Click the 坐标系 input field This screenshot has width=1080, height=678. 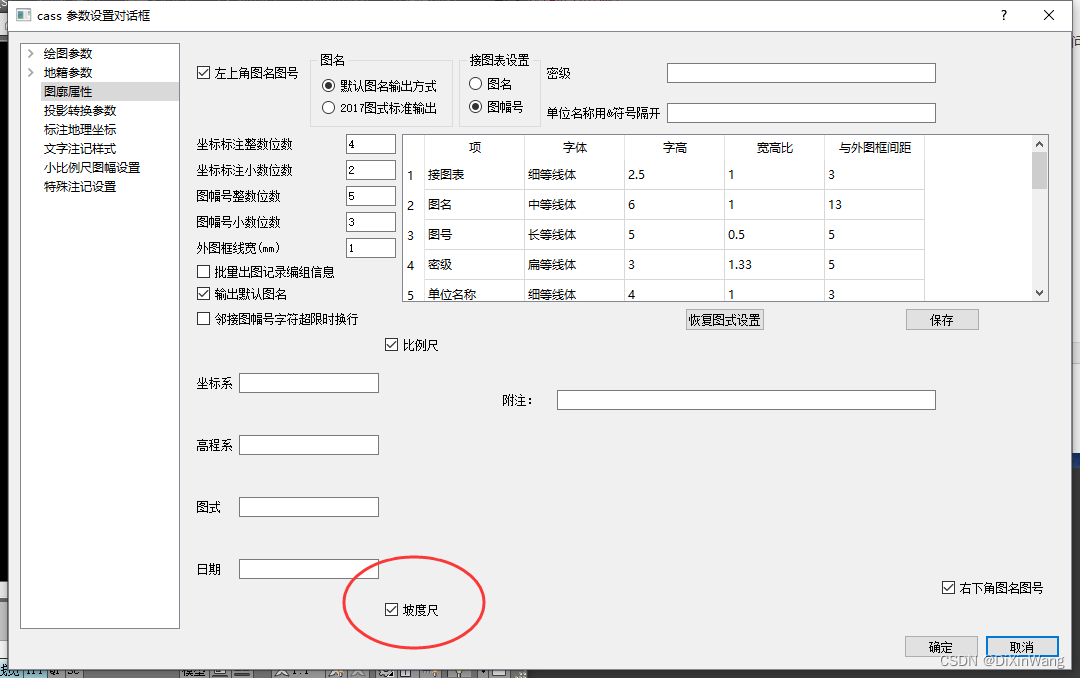(x=309, y=383)
